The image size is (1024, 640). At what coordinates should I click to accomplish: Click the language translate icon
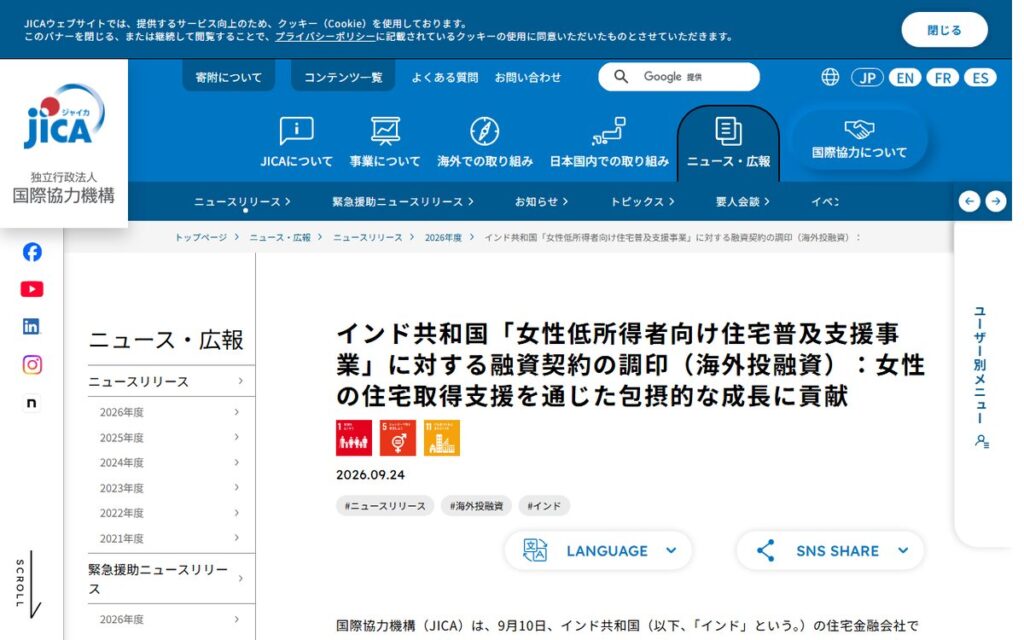click(535, 551)
